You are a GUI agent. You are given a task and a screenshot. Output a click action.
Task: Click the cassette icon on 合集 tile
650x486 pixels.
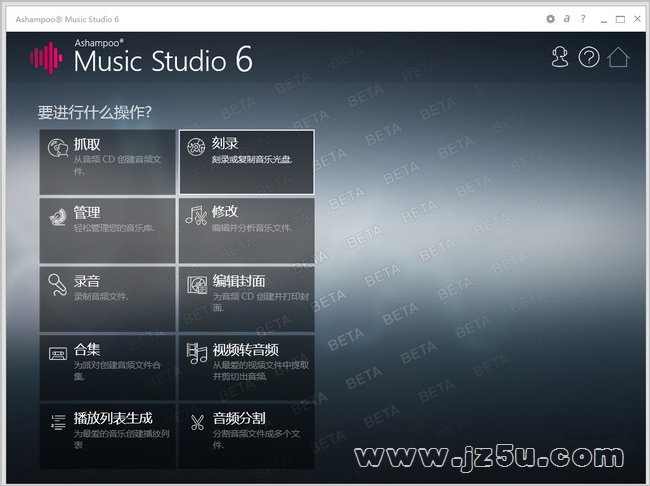pos(58,354)
